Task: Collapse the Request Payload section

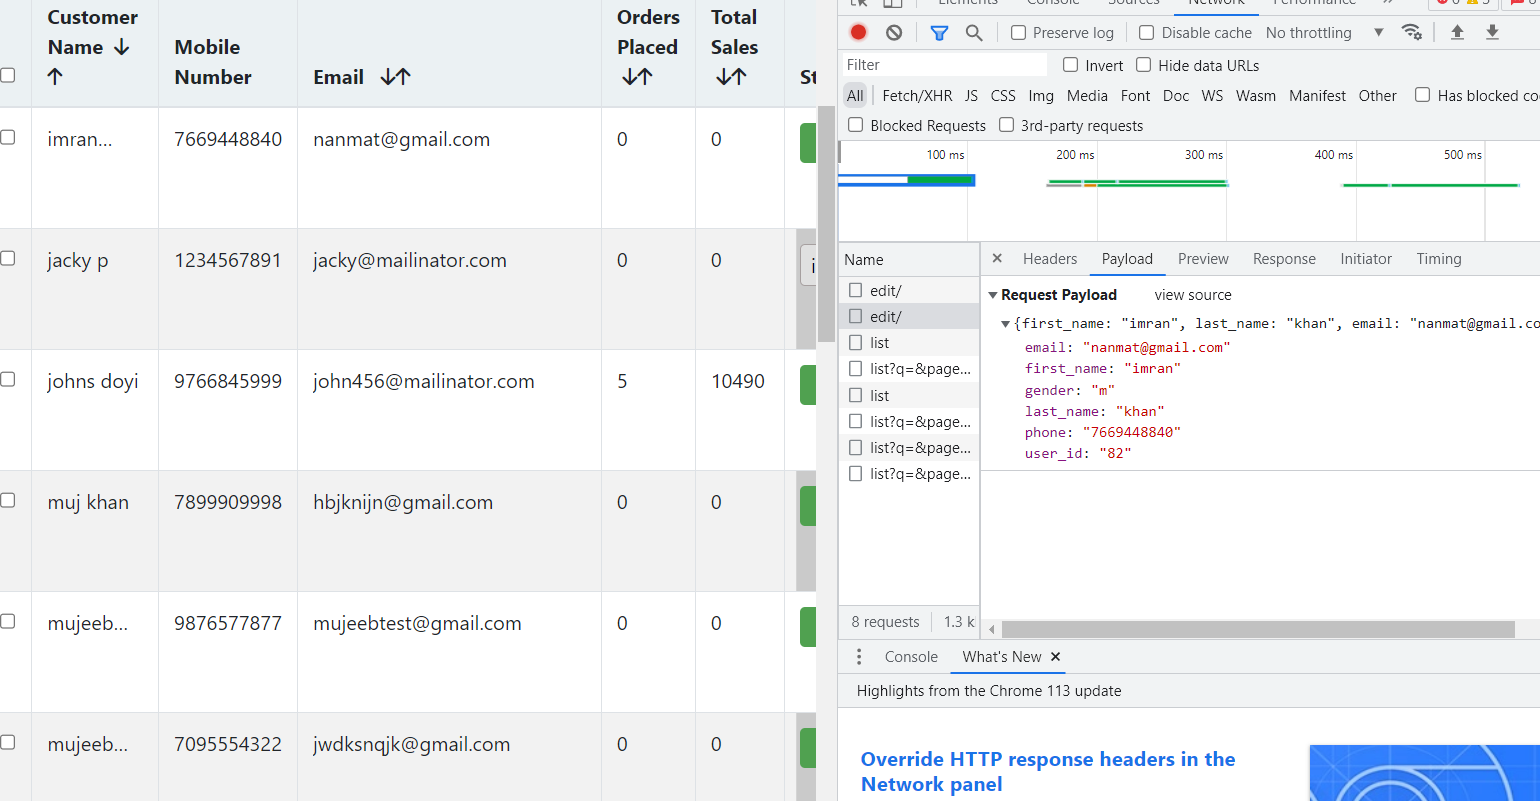Action: point(993,295)
